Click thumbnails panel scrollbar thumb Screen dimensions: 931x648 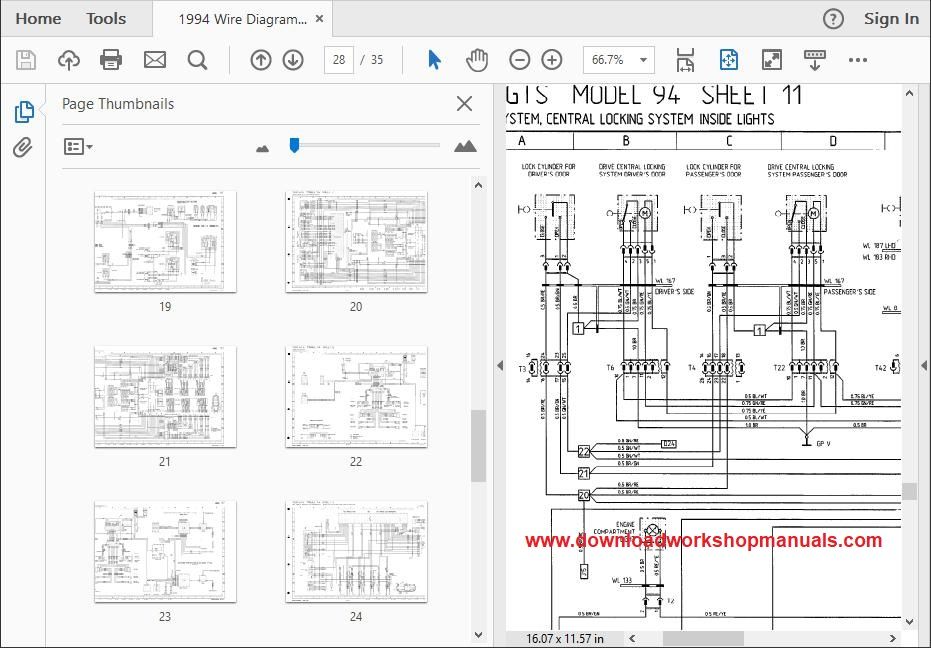pos(479,445)
